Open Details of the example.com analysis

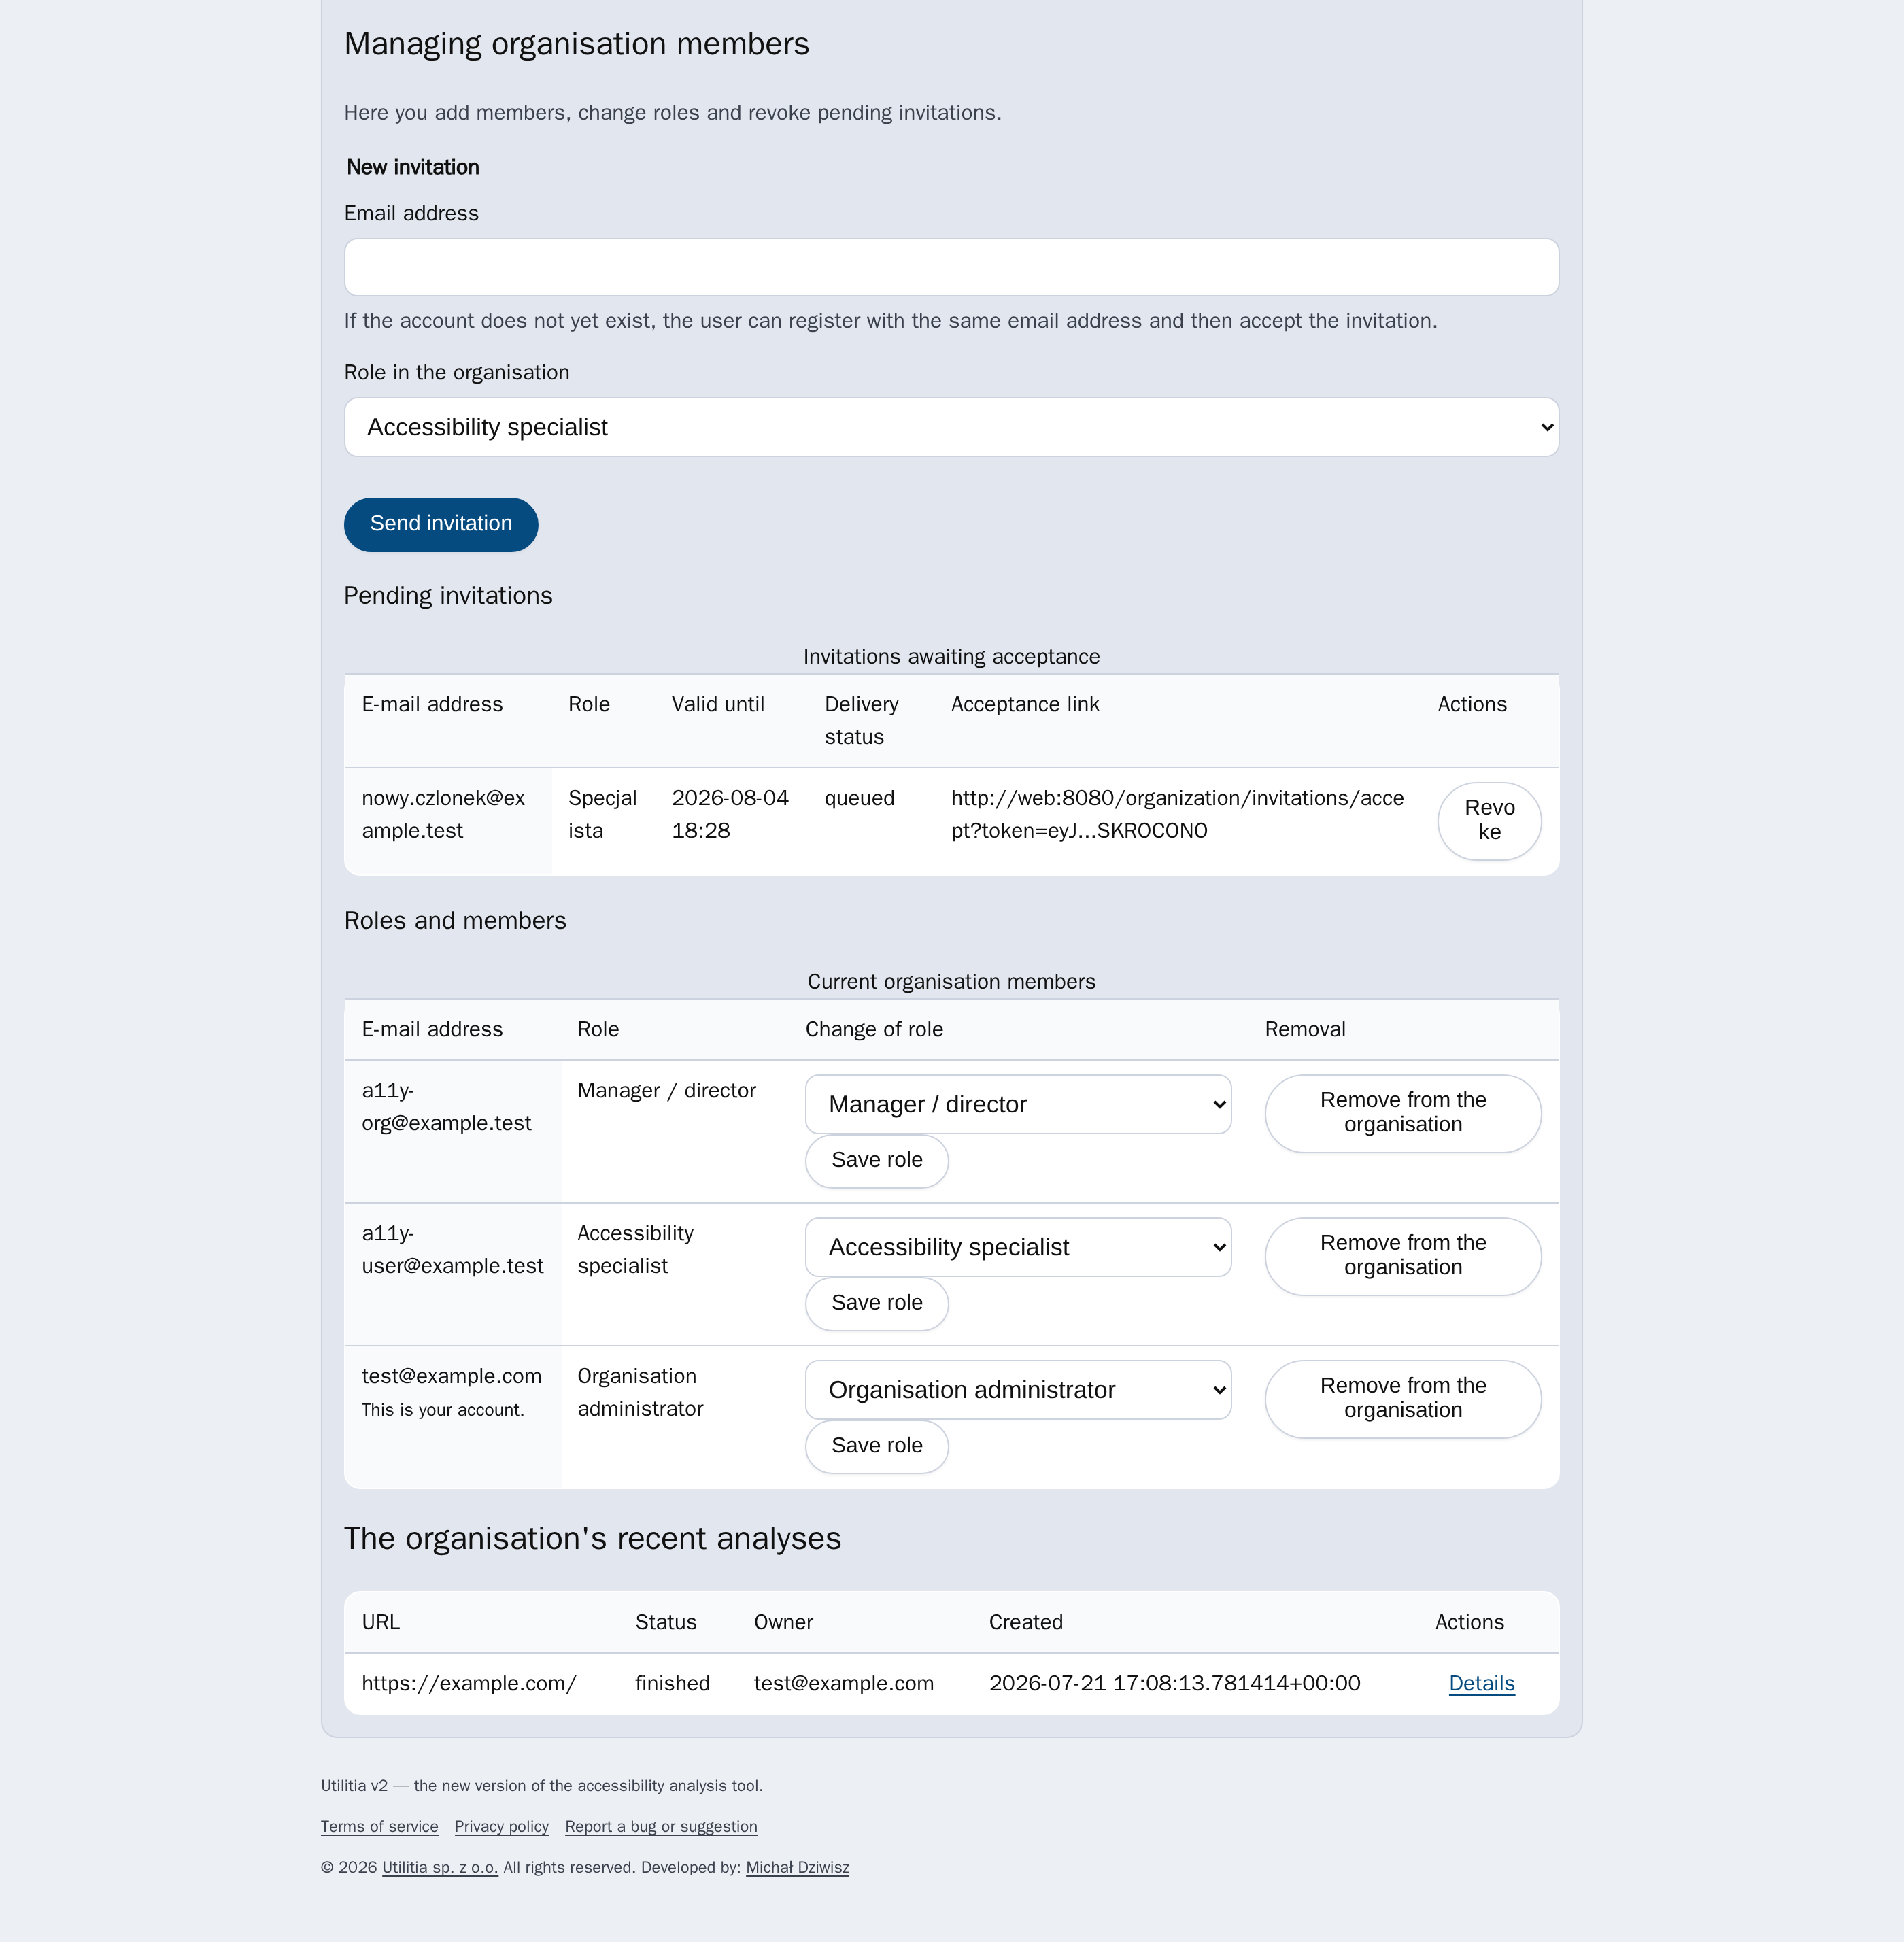(x=1481, y=1684)
